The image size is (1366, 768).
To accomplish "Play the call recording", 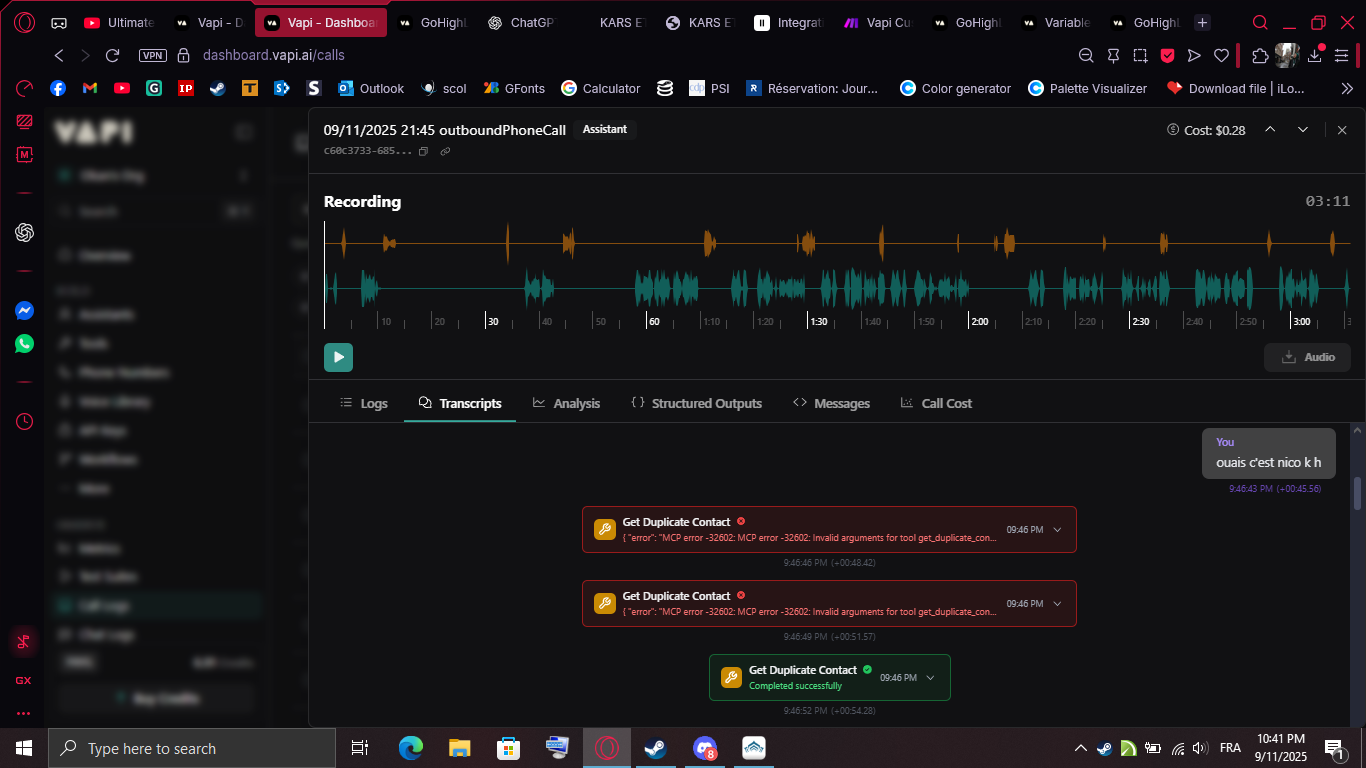I will (x=338, y=357).
